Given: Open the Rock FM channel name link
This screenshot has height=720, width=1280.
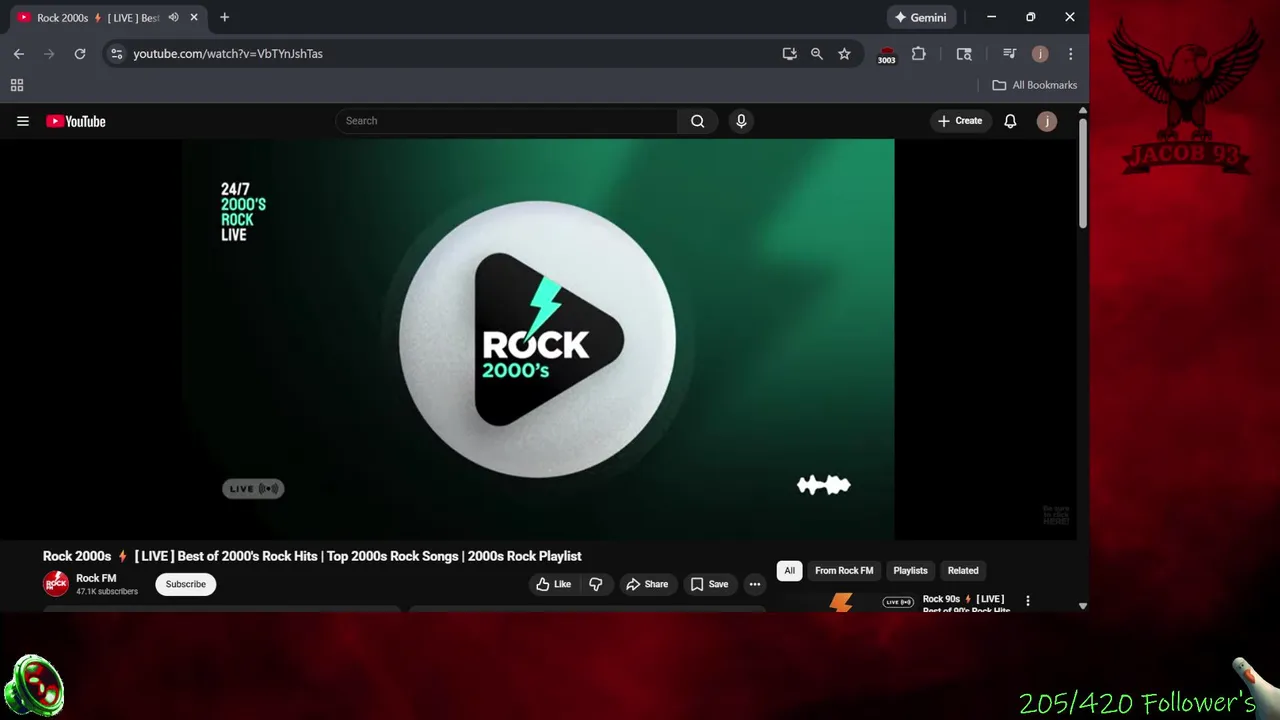Looking at the screenshot, I should (96, 578).
